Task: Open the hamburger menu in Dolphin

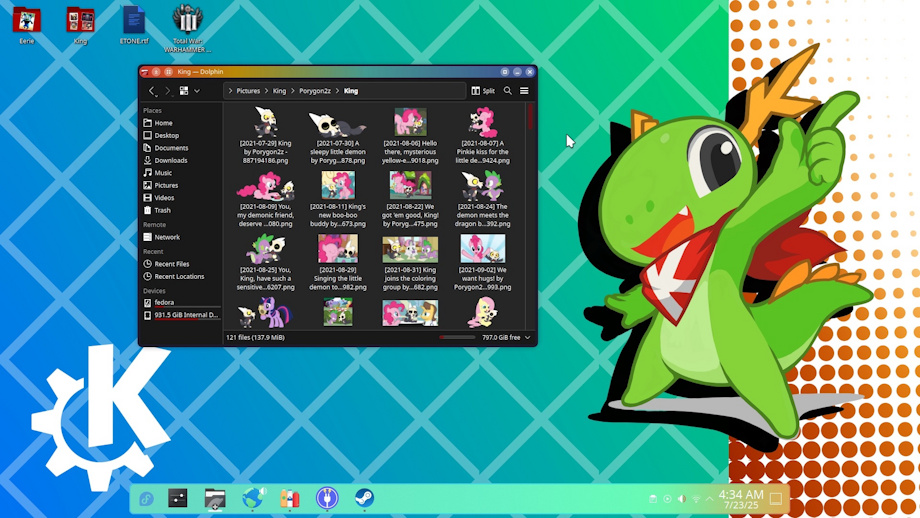Action: [x=524, y=91]
